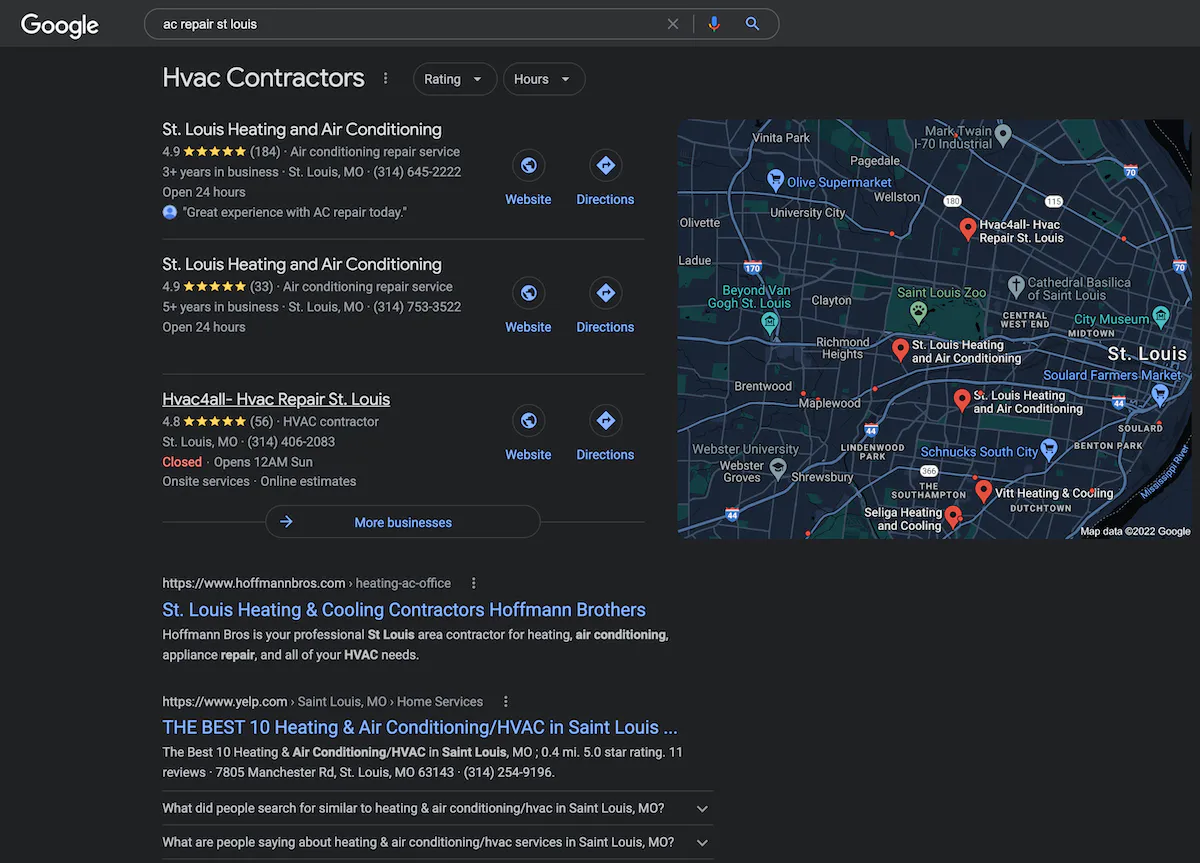Image resolution: width=1200 pixels, height=863 pixels.
Task: Open the Hours filter dropdown
Action: (543, 79)
